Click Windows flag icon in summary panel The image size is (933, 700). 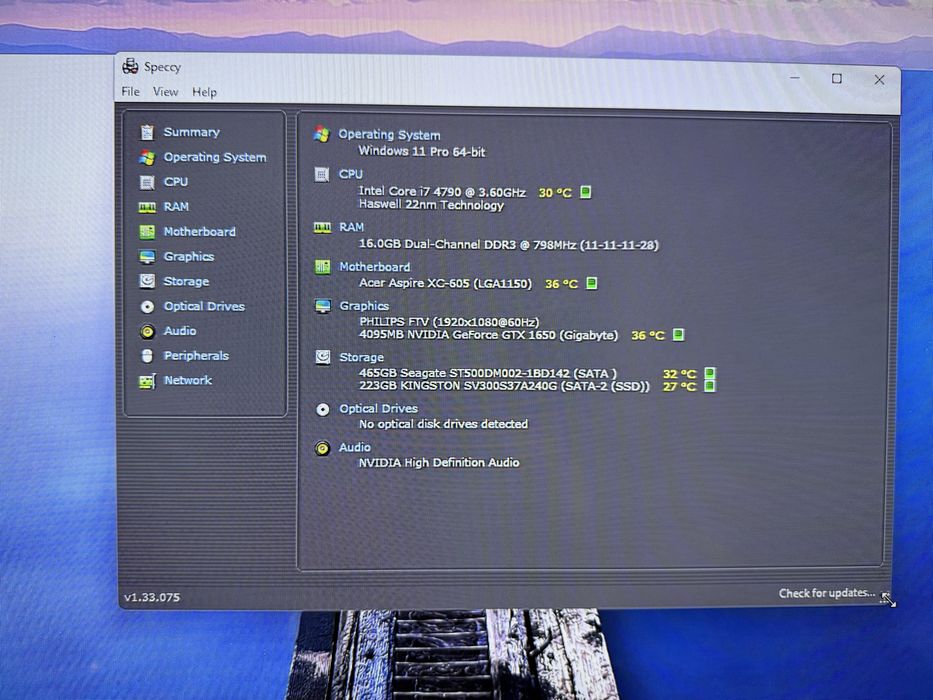pos(322,134)
